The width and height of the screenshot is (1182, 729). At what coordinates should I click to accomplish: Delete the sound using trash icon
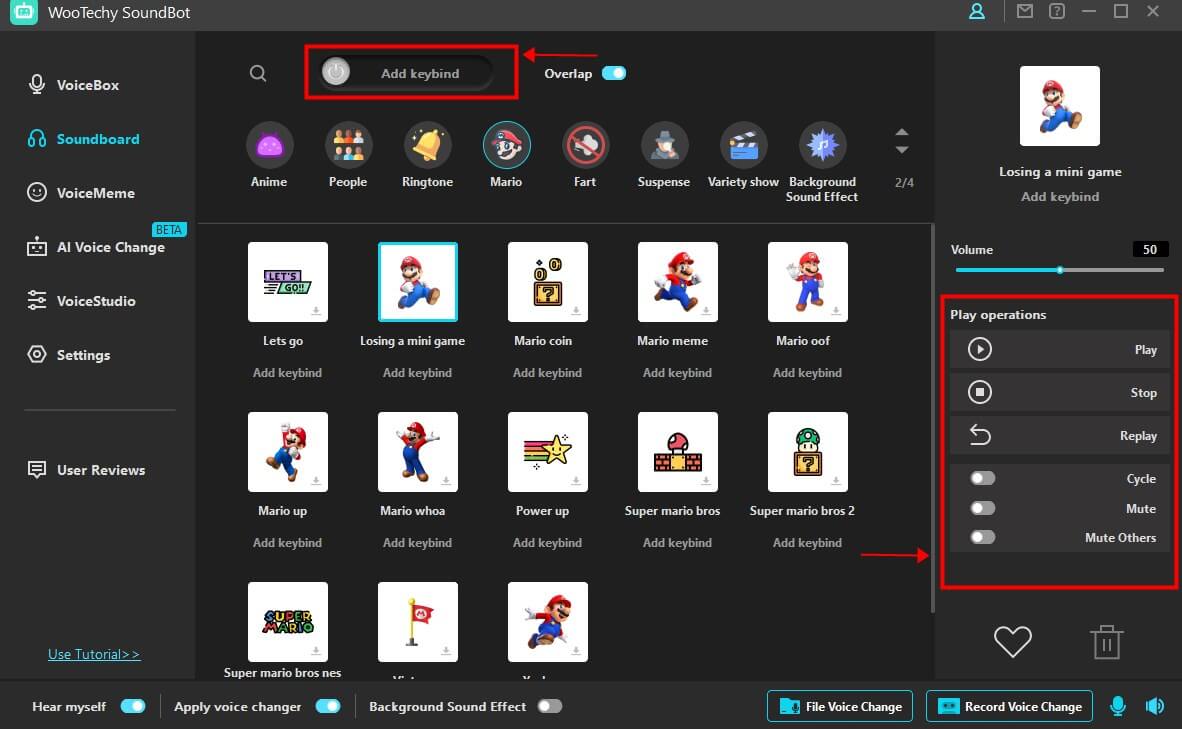(1106, 642)
